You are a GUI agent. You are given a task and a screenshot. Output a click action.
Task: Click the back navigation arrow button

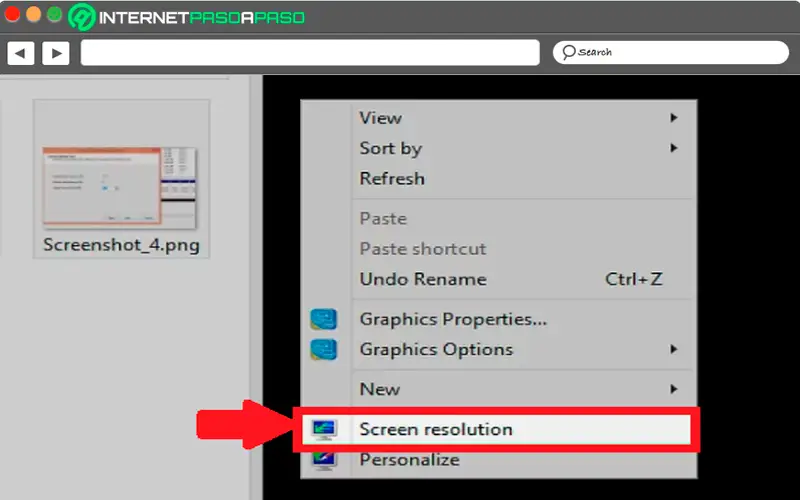coord(20,53)
